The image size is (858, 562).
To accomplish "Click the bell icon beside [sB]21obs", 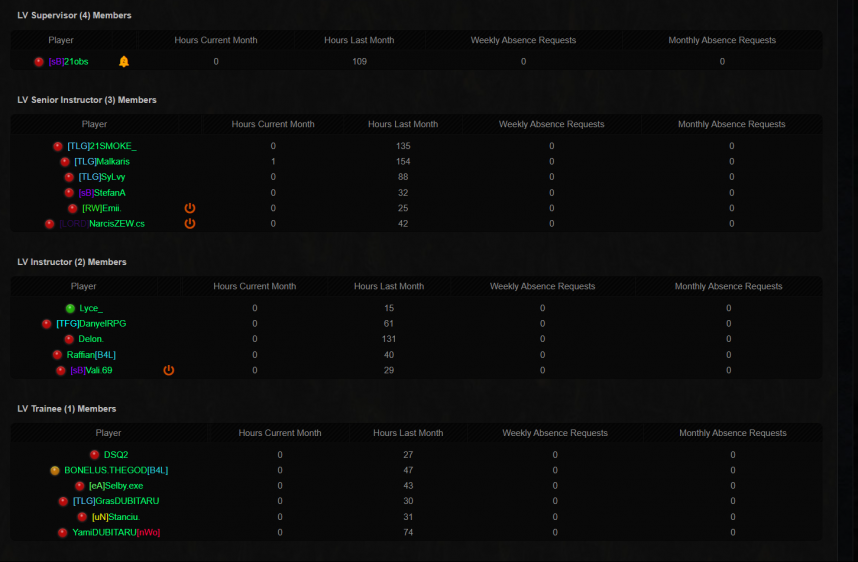I will [124, 62].
